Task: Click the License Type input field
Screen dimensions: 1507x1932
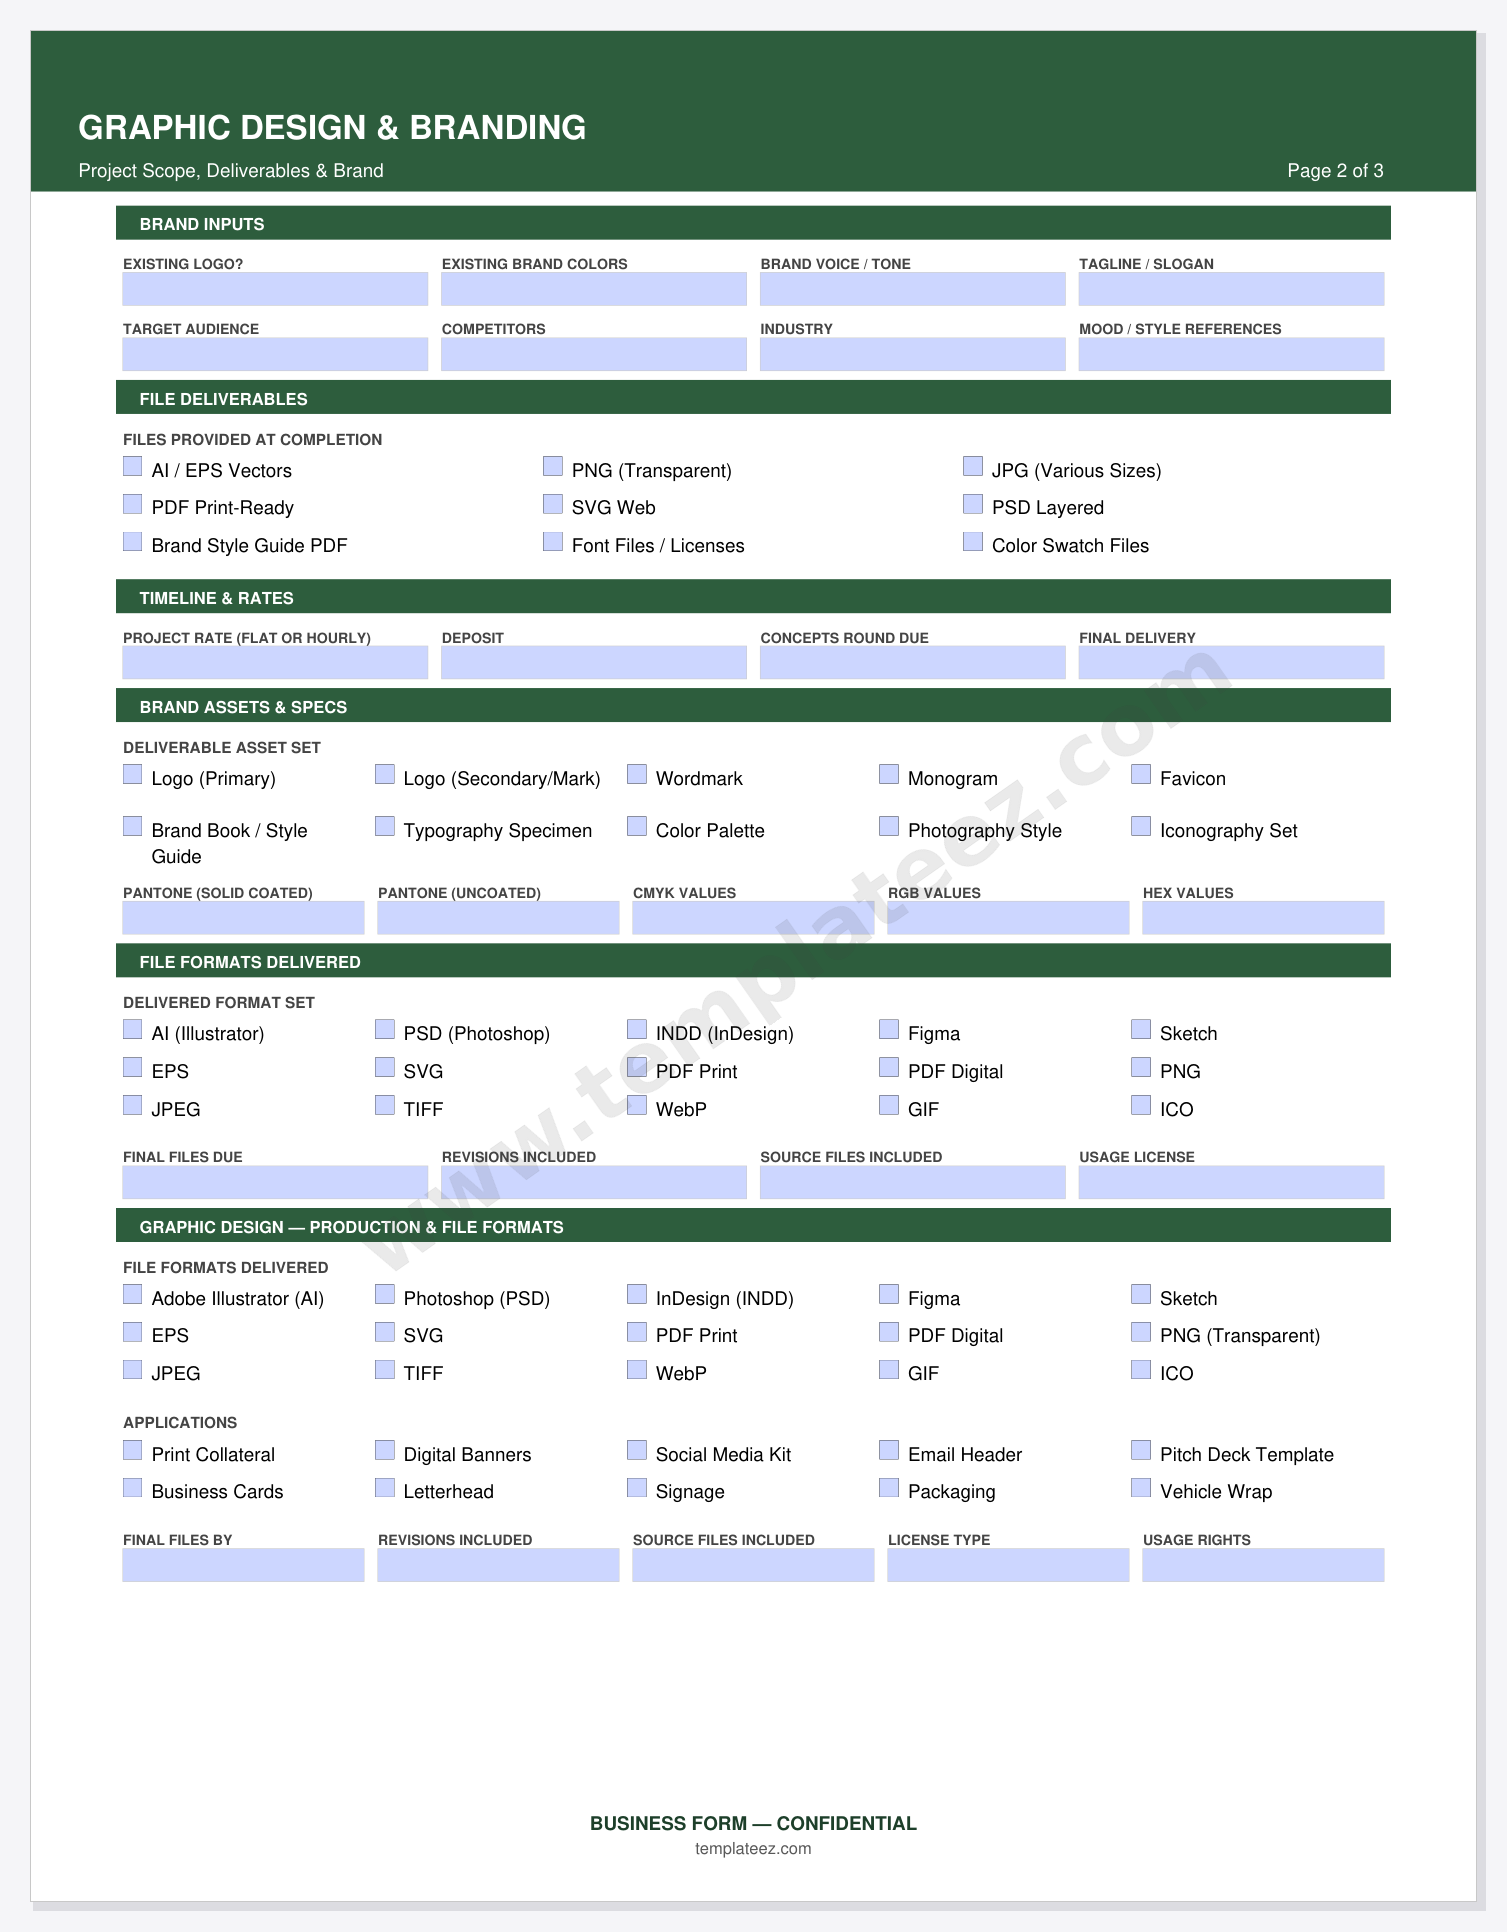Action: point(1008,1565)
